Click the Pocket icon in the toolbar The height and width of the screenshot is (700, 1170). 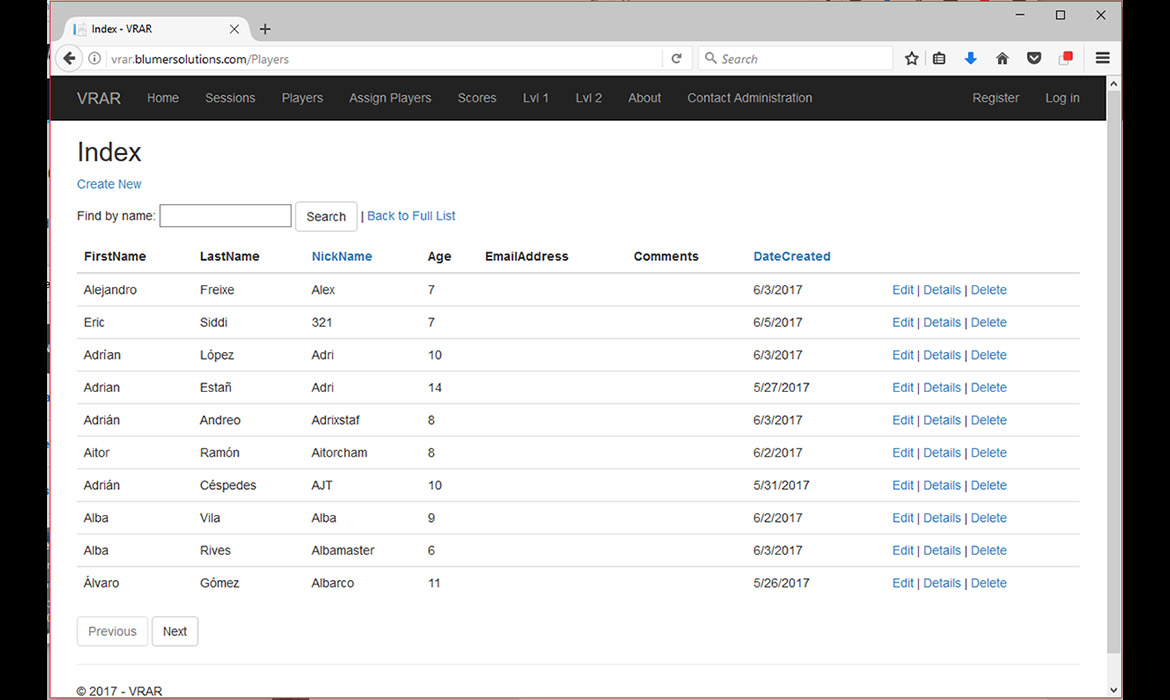coord(1034,59)
